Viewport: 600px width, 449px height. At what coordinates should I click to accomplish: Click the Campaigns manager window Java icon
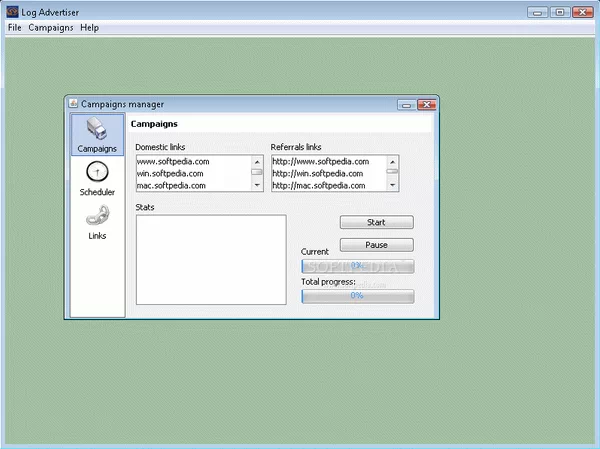73,103
